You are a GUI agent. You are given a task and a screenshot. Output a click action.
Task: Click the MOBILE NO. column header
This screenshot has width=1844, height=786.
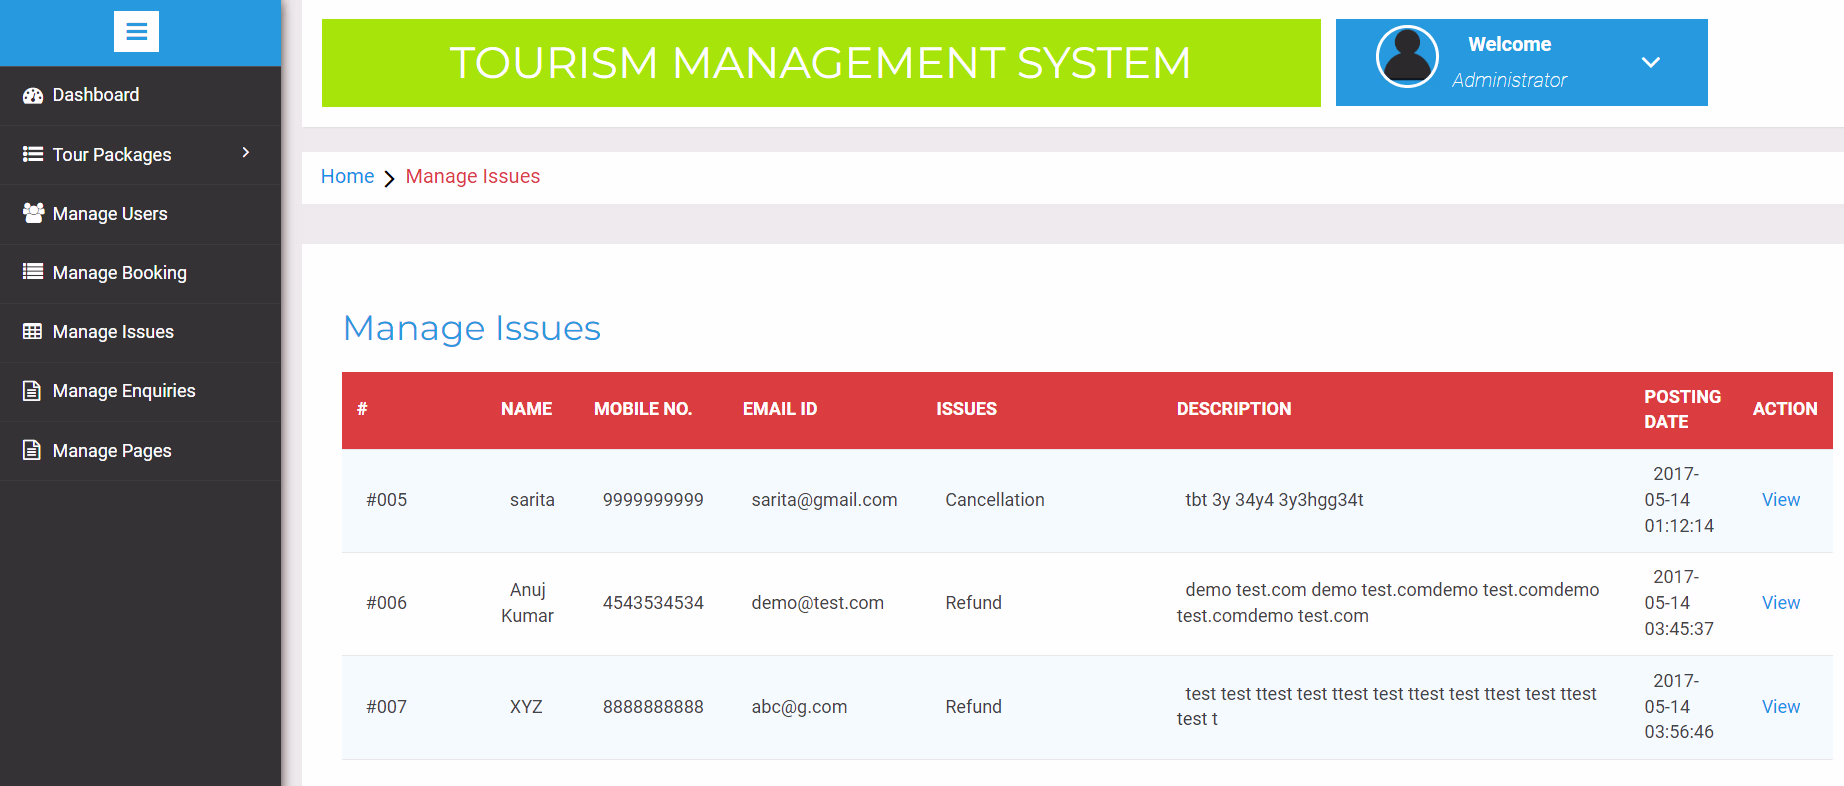click(643, 409)
